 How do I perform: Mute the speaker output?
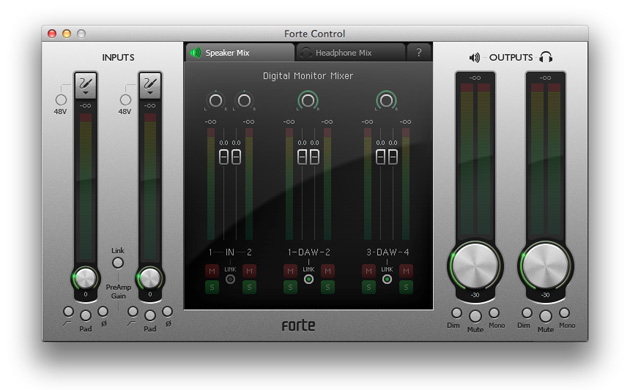[475, 316]
